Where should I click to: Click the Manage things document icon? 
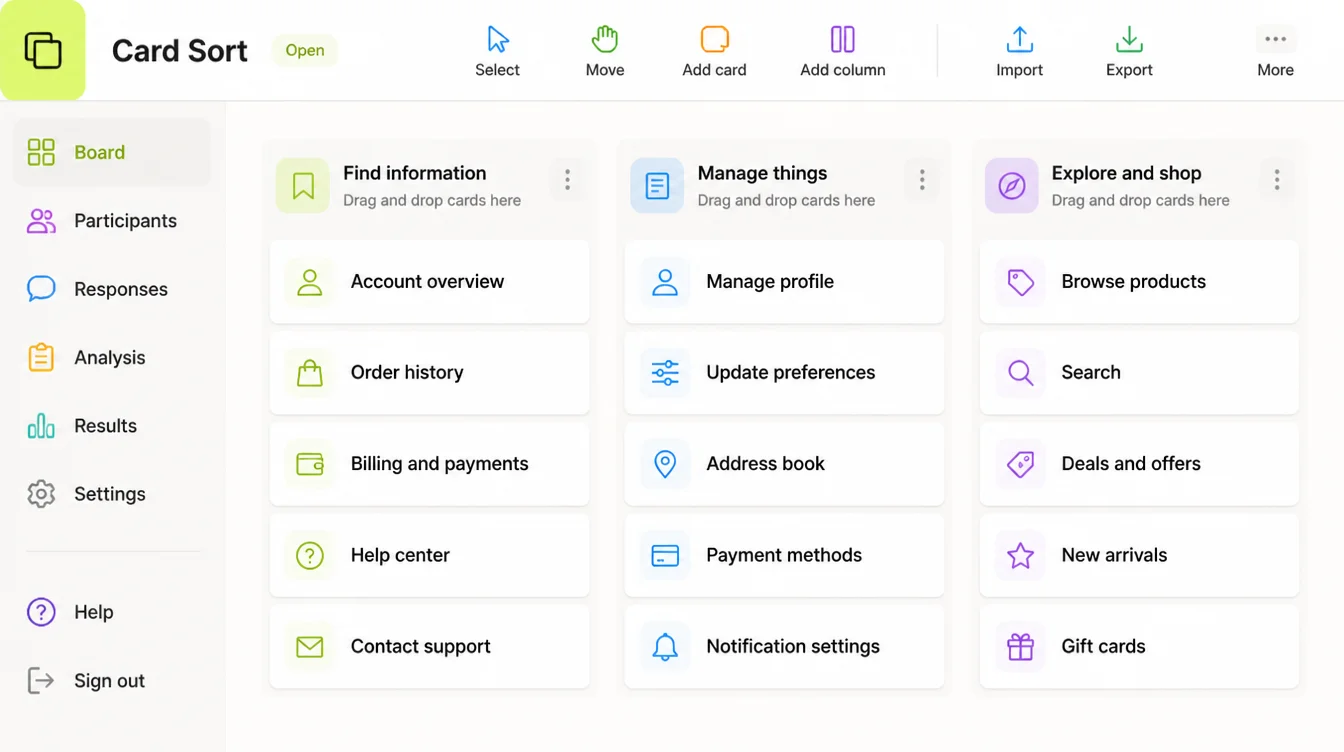click(657, 186)
